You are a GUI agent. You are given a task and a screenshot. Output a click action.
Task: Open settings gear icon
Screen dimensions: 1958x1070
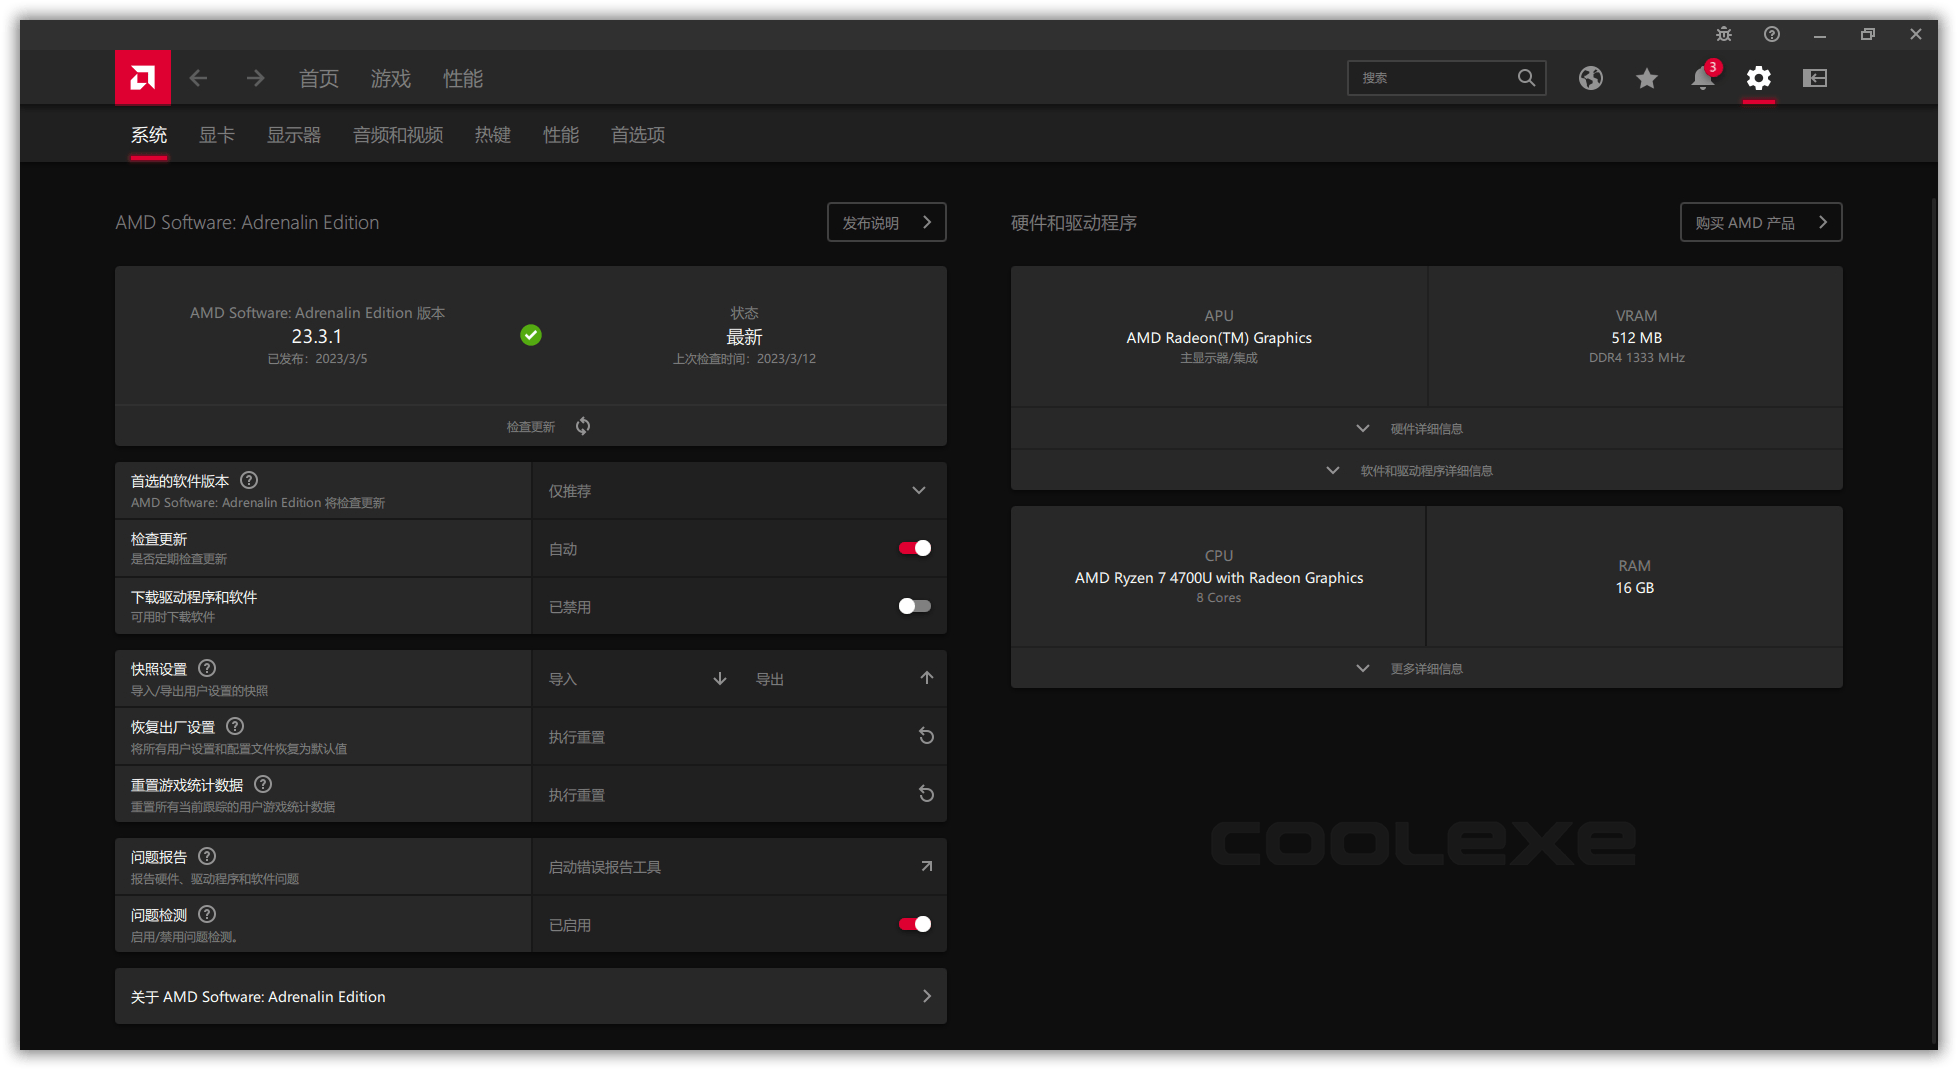1759,78
